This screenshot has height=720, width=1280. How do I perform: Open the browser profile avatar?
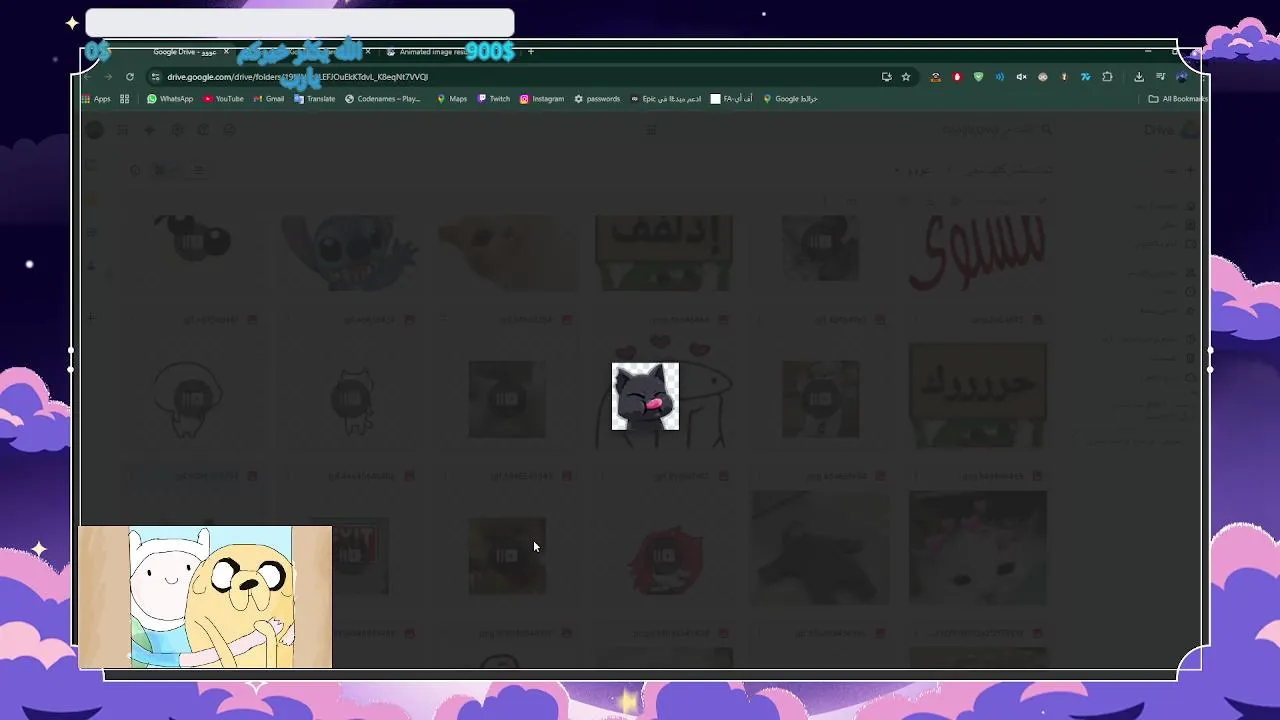click(x=1181, y=77)
